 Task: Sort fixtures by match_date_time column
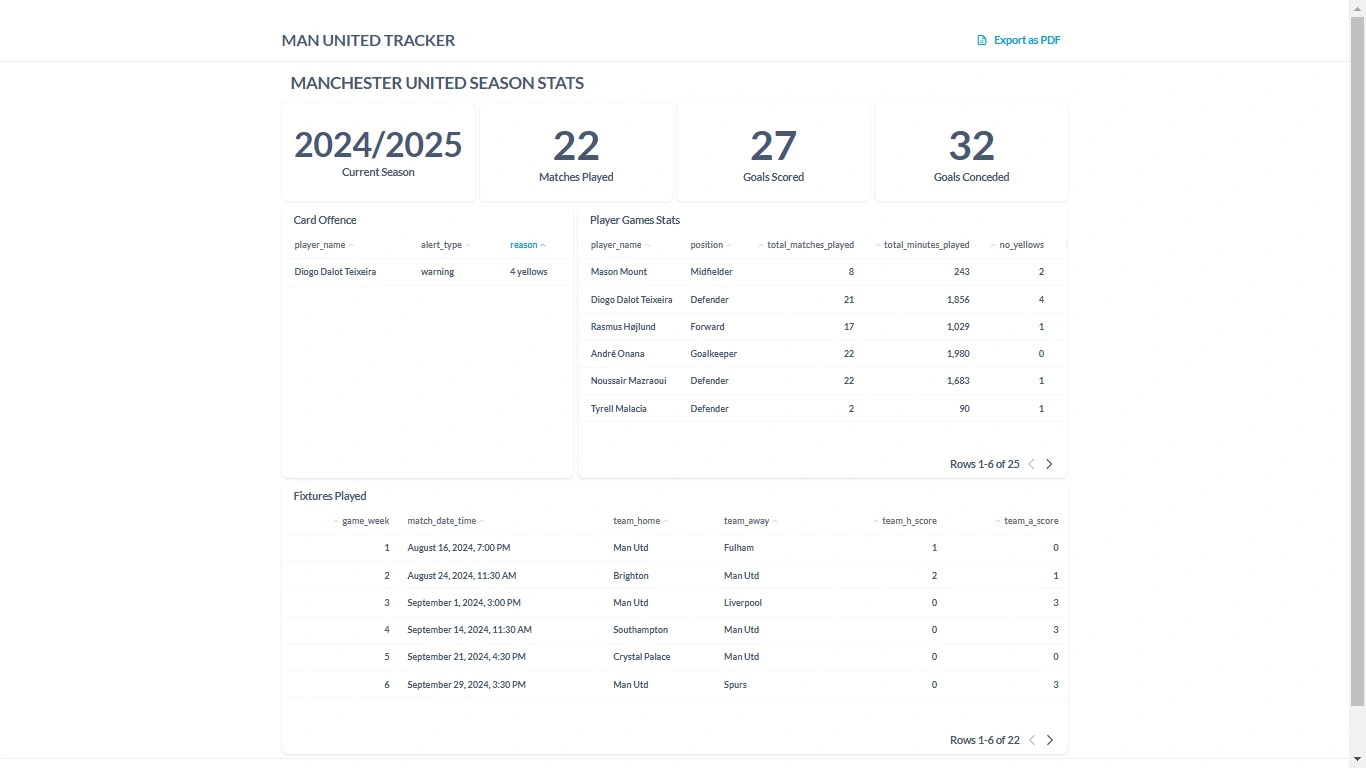tap(446, 521)
